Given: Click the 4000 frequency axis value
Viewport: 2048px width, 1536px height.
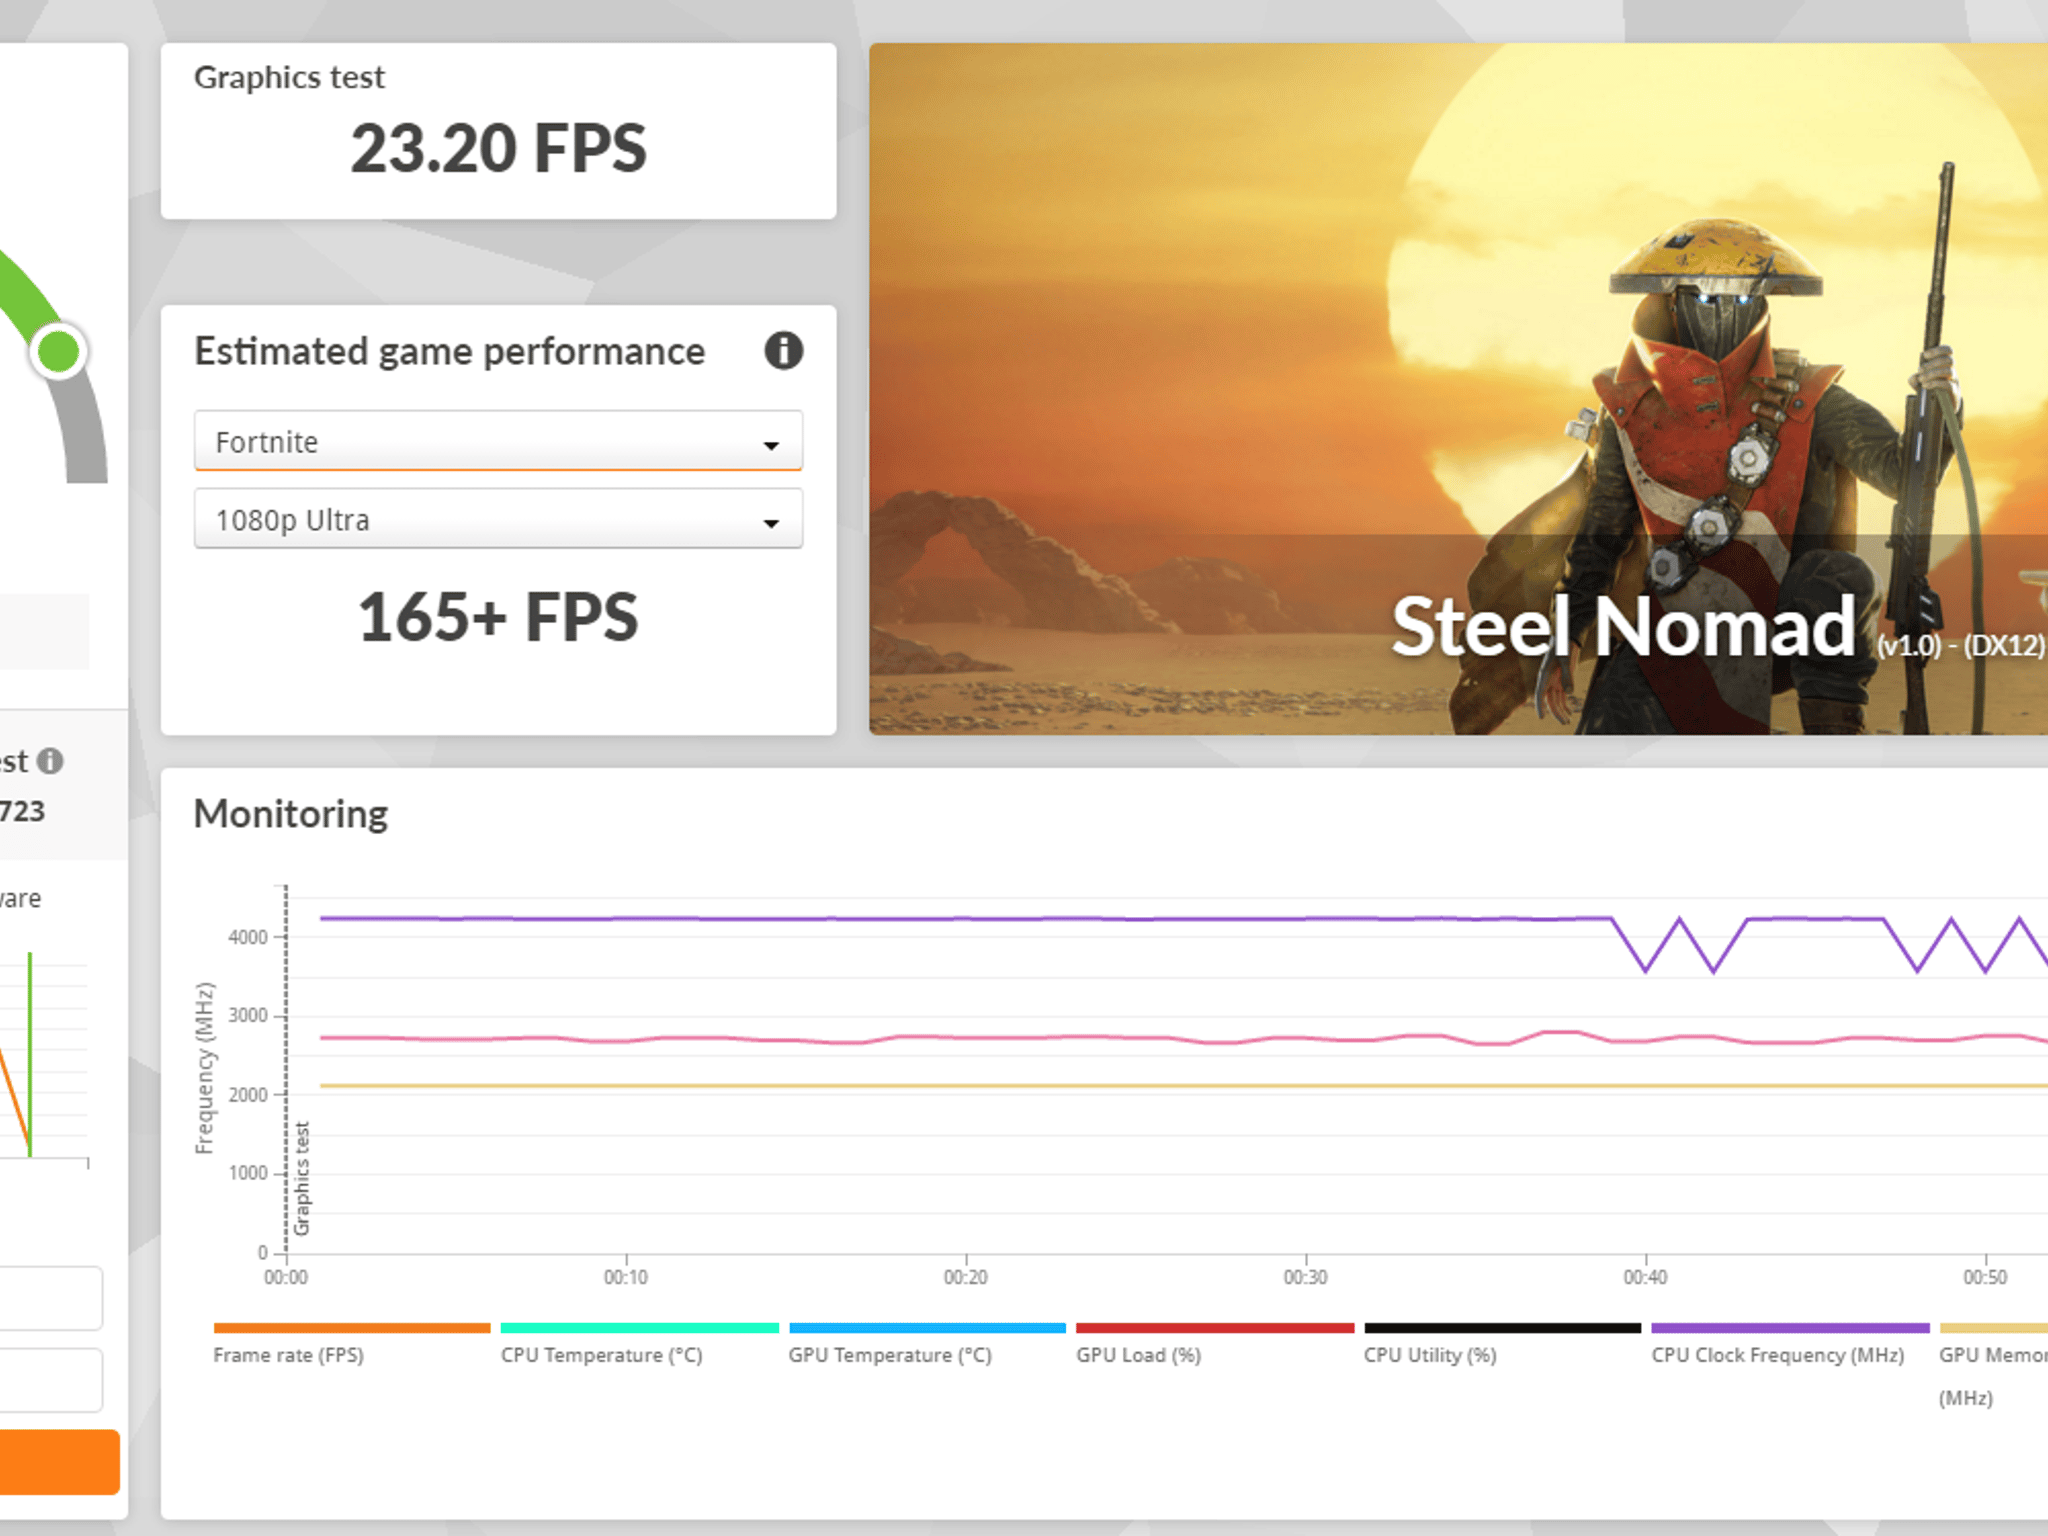Looking at the screenshot, I should [x=248, y=937].
